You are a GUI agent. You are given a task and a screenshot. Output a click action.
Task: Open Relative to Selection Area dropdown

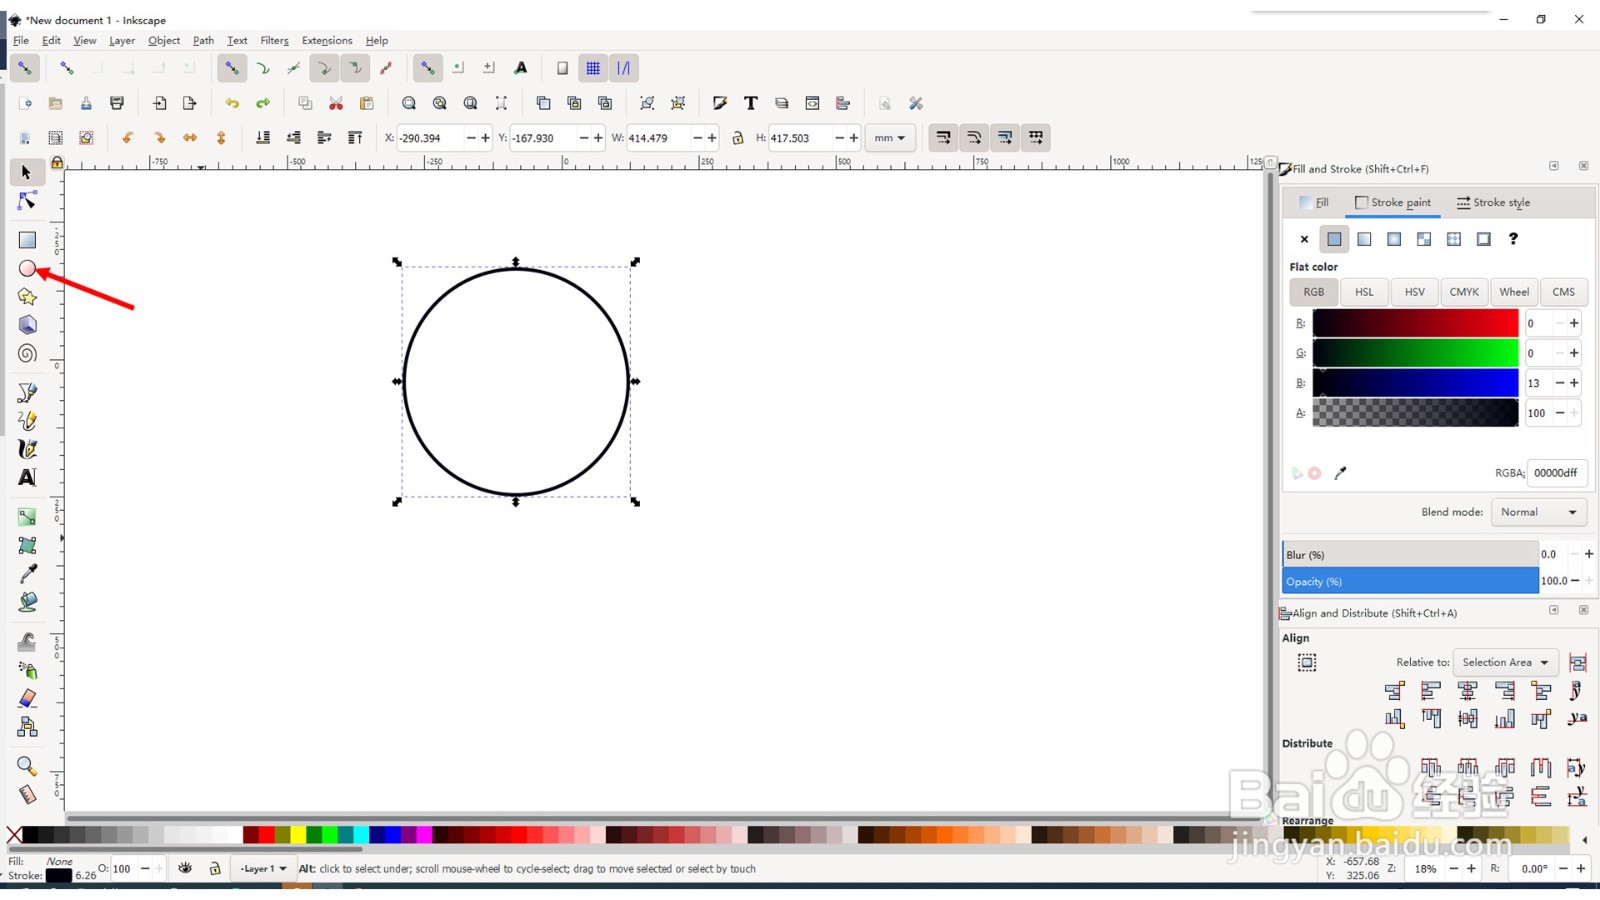point(1505,662)
